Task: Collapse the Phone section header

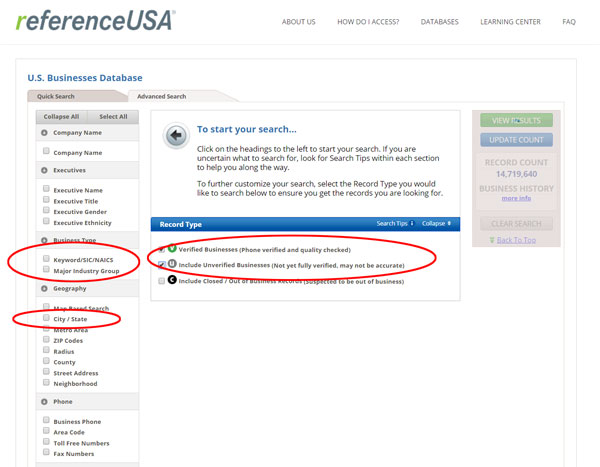Action: pos(87,402)
